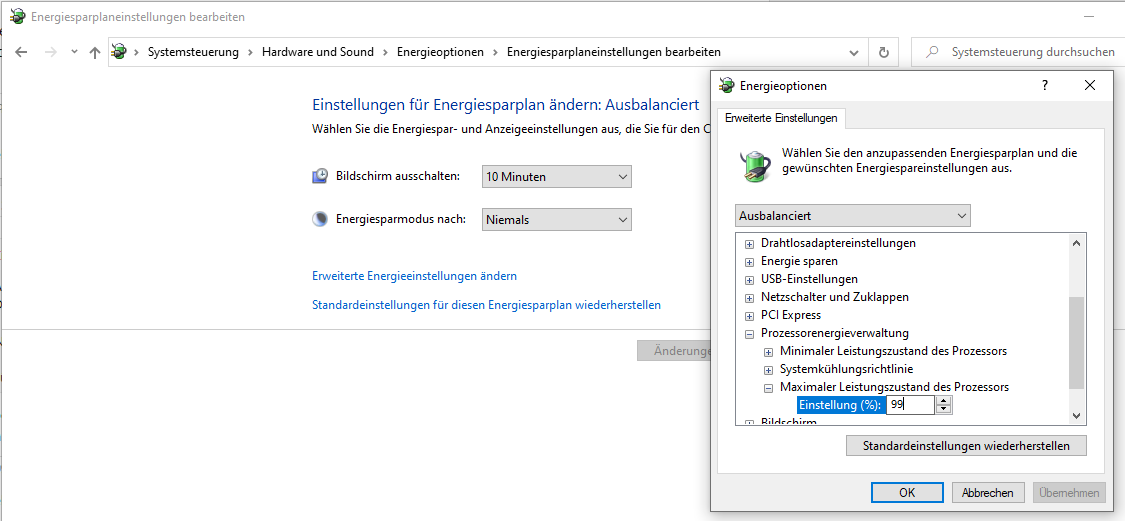Click the help question mark in Energieoptionen
1125x521 pixels.
click(1045, 85)
